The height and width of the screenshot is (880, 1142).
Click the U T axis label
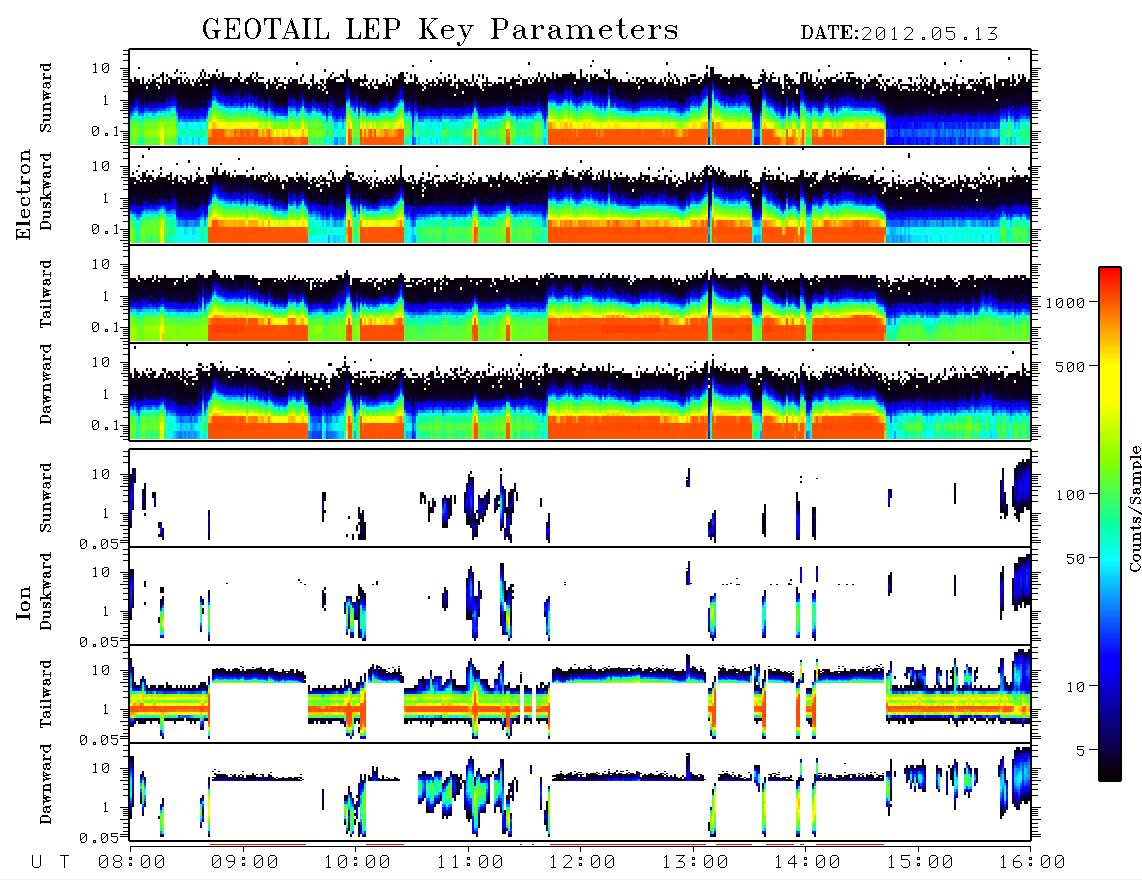[50, 863]
